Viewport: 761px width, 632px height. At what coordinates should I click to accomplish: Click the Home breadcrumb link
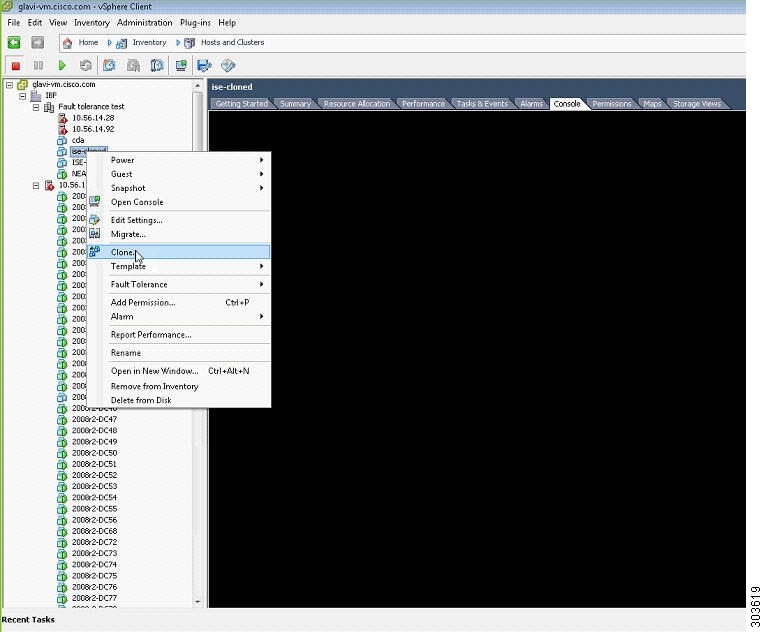(x=88, y=43)
